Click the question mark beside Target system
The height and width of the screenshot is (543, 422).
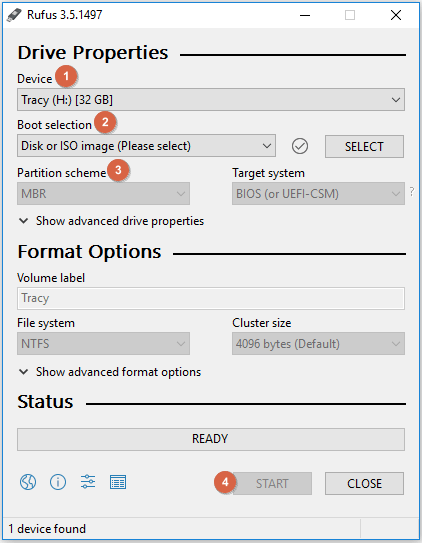(x=412, y=192)
